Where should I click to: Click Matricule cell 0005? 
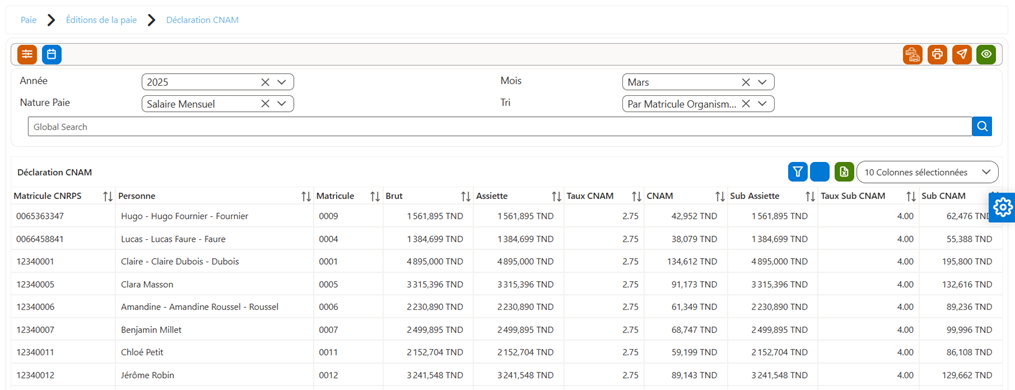[x=328, y=284]
